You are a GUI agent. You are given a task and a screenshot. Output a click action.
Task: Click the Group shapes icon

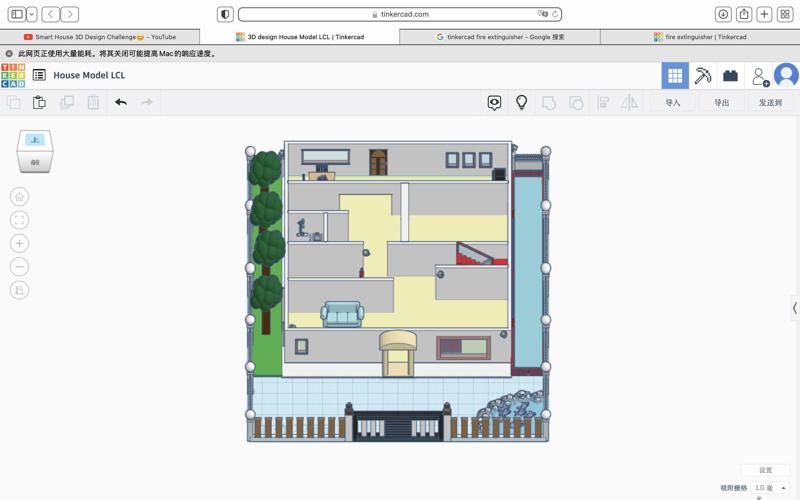click(x=549, y=103)
